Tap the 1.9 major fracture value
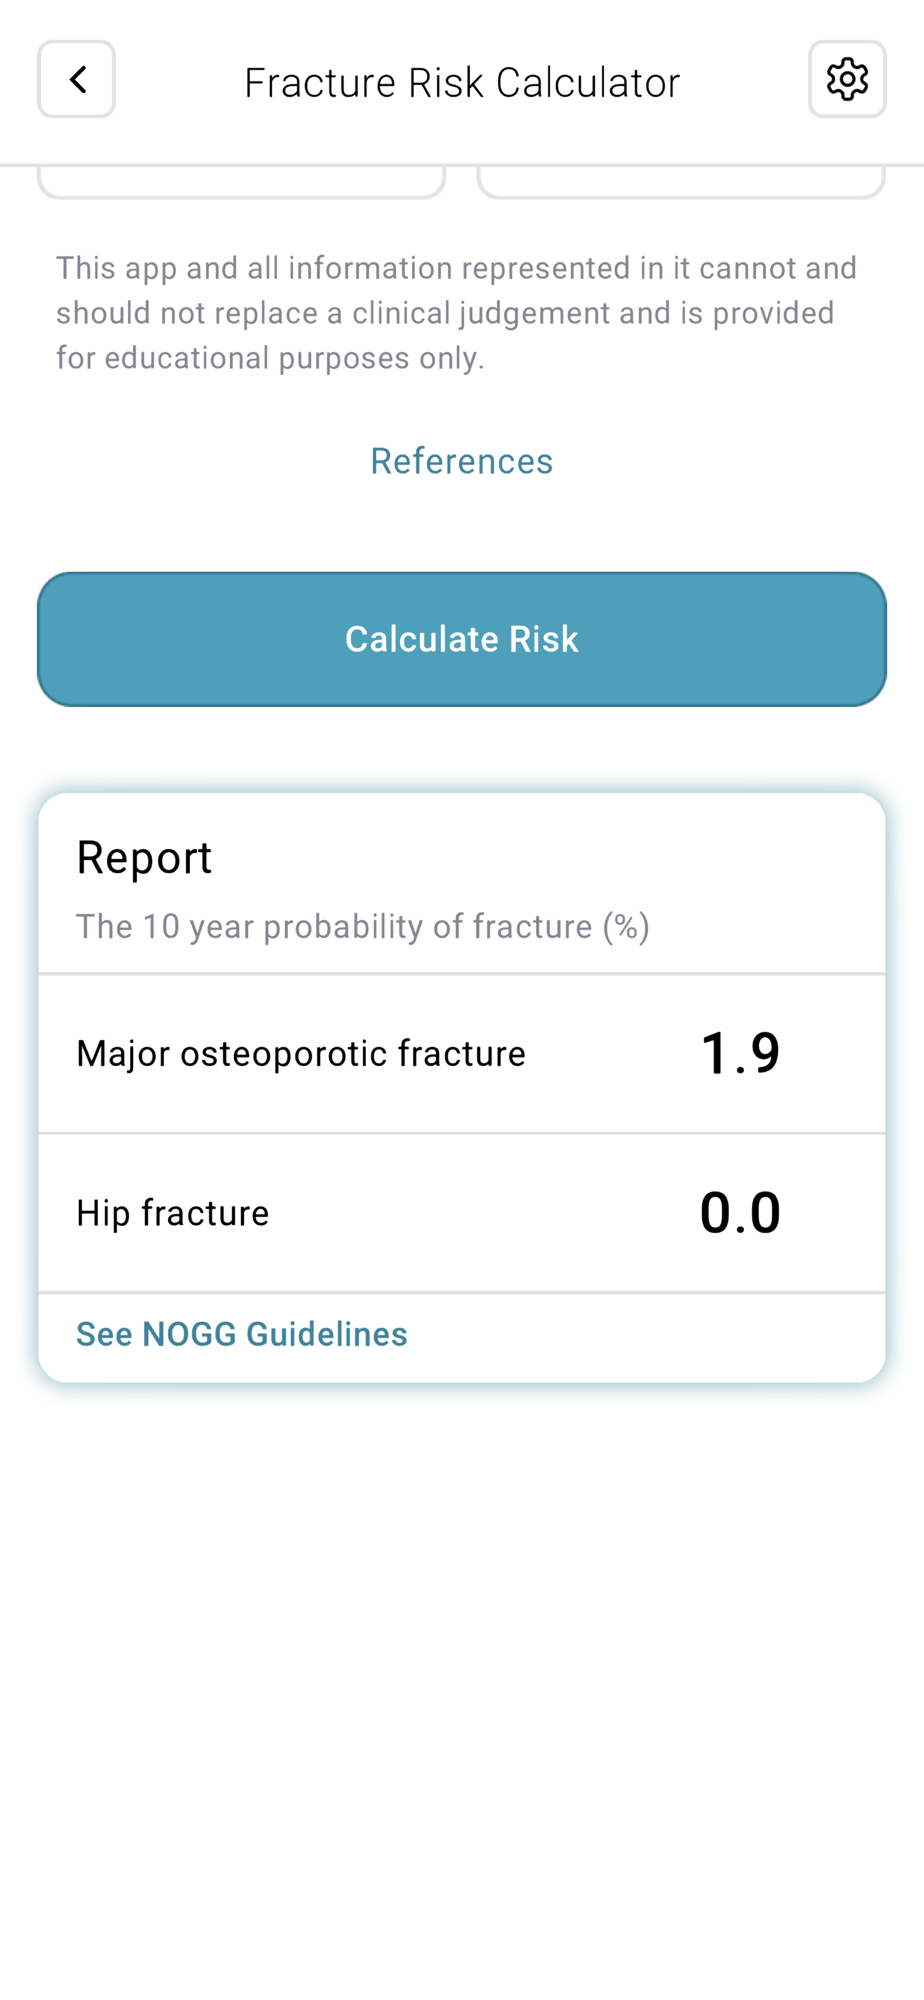924x2000 pixels. 740,1054
